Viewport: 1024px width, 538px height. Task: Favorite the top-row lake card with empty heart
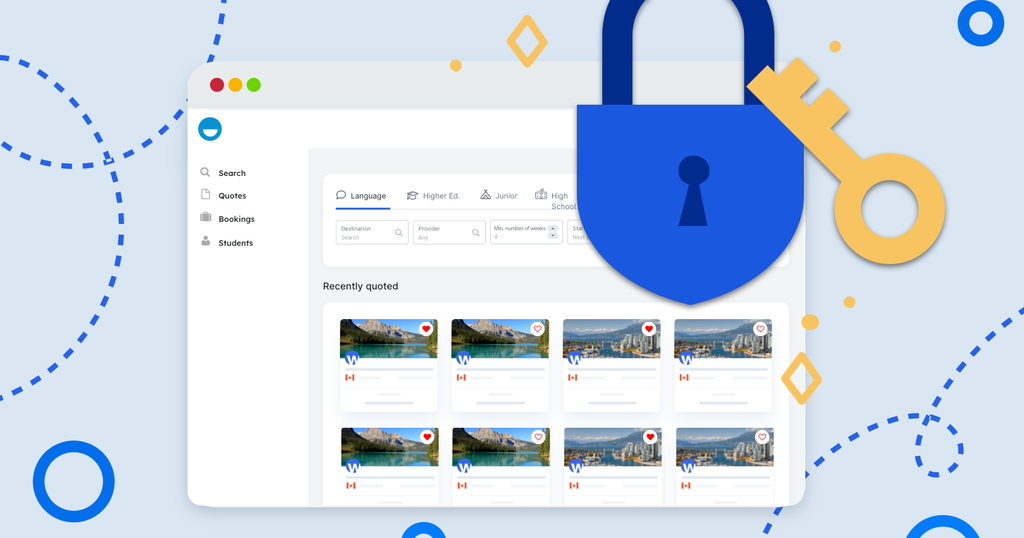click(x=537, y=328)
